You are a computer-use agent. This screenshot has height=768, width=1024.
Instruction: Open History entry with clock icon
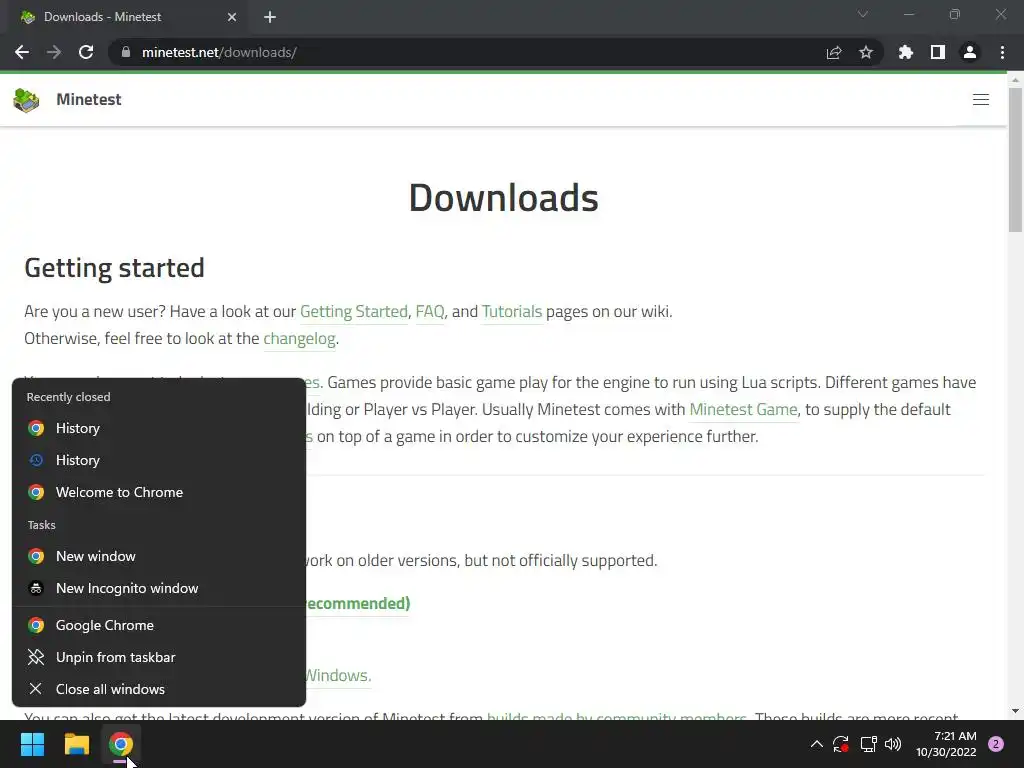point(159,460)
